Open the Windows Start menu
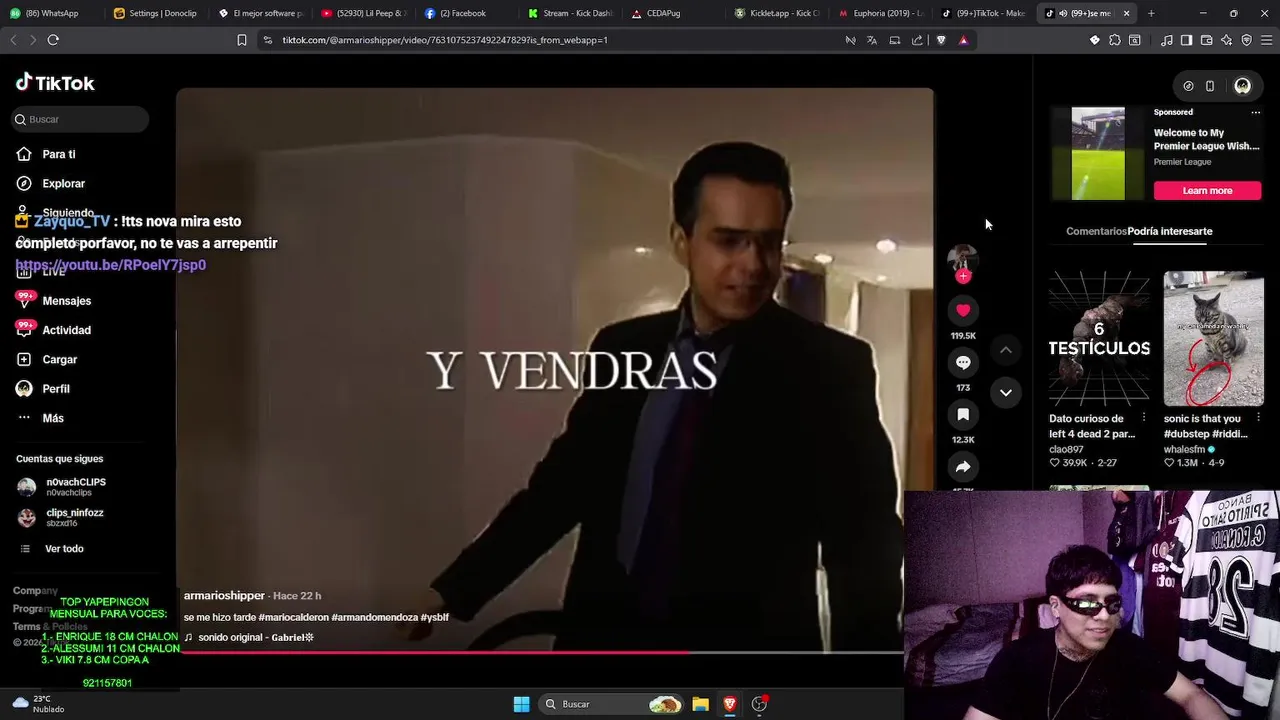Viewport: 1280px width, 720px height. coord(521,704)
